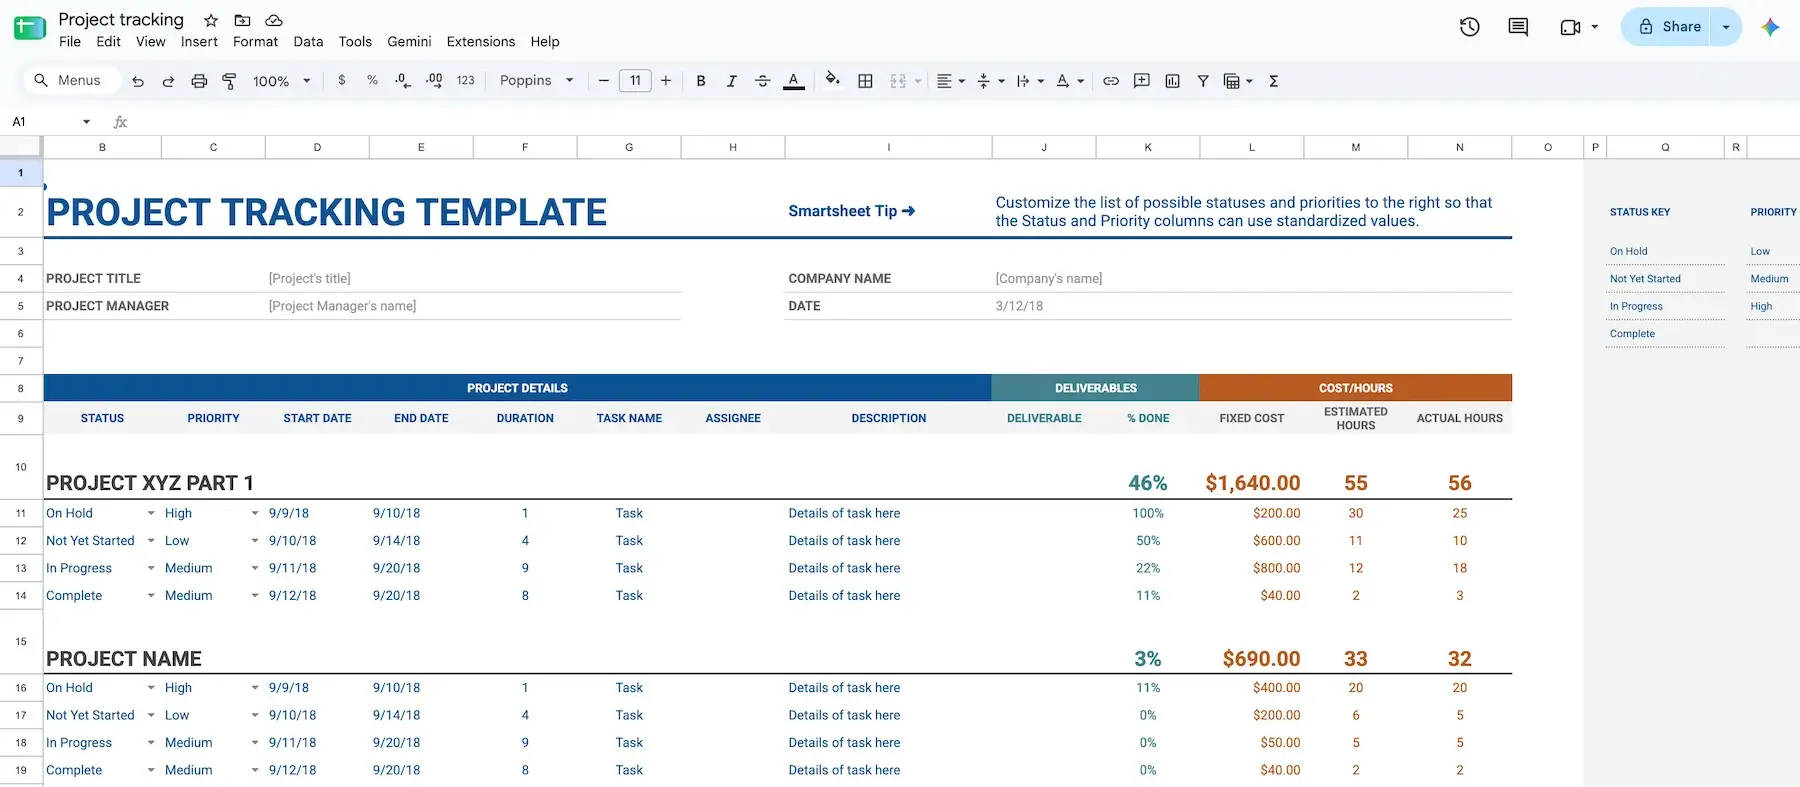Open the Borders tool
The image size is (1800, 787).
pyautogui.click(x=866, y=81)
